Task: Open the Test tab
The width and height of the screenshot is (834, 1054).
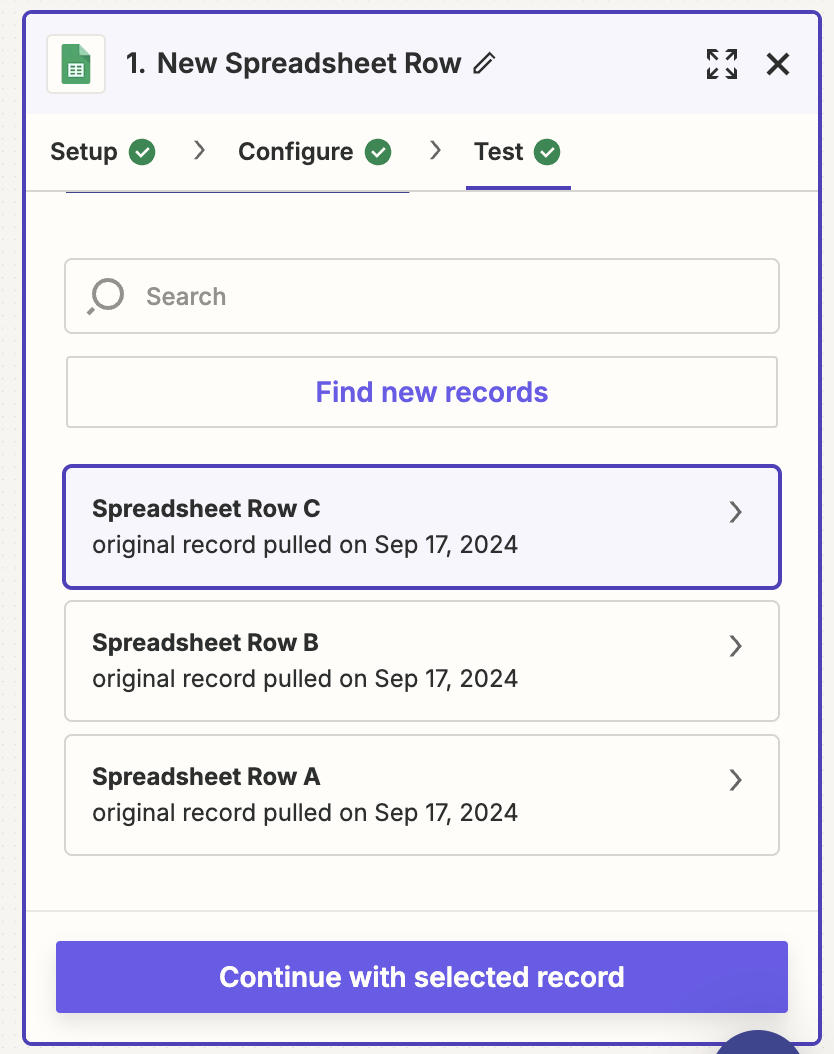Action: [x=500, y=152]
